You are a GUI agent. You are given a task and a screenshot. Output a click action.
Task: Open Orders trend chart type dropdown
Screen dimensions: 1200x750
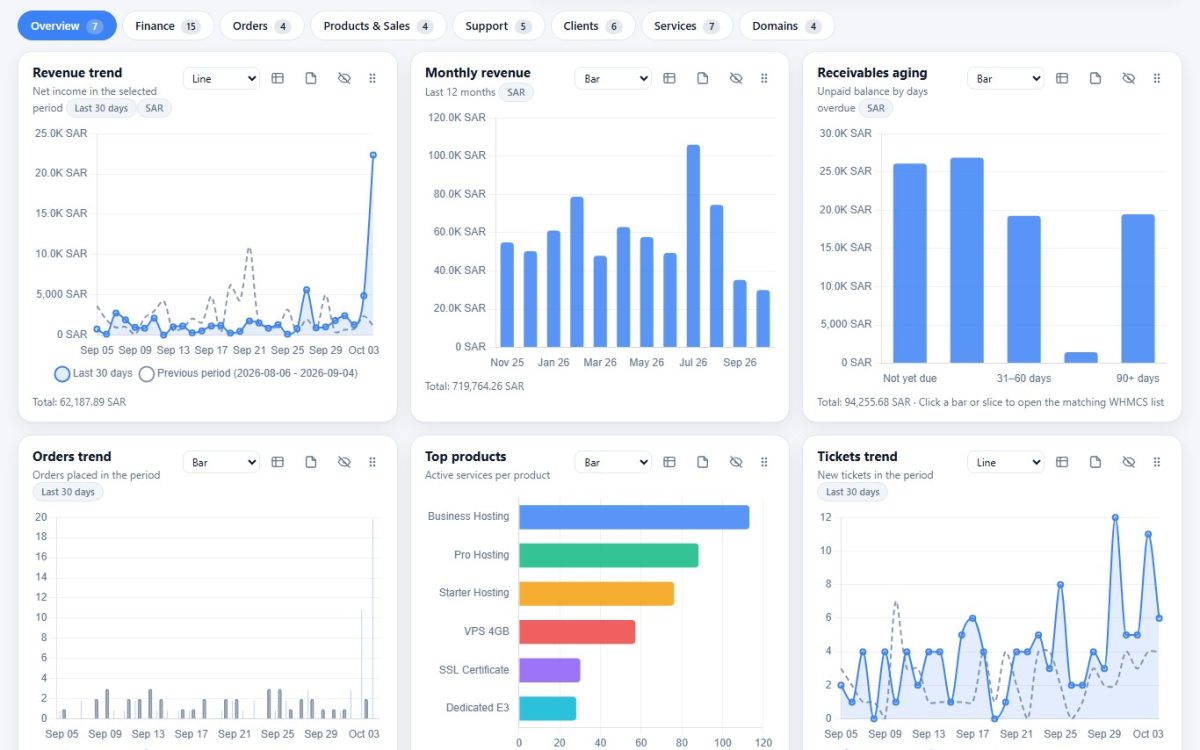coord(221,462)
